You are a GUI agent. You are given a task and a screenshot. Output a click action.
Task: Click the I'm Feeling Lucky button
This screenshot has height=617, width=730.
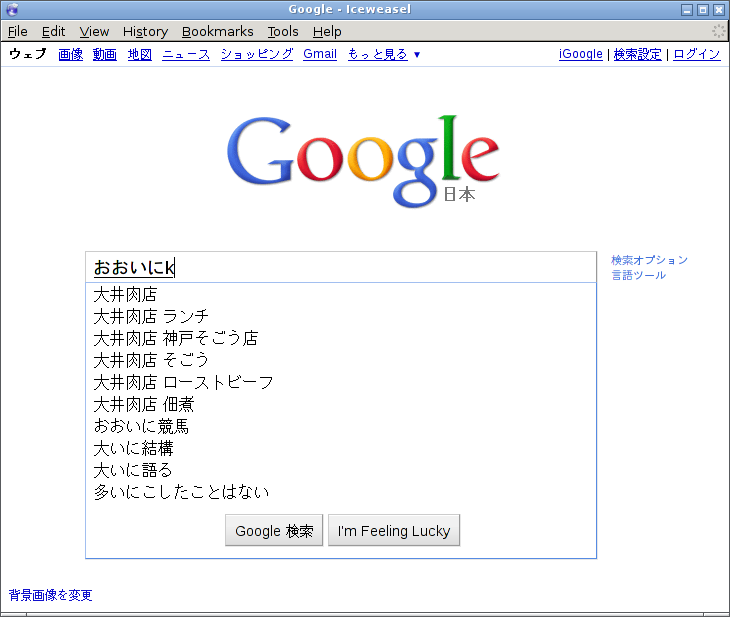coord(394,530)
